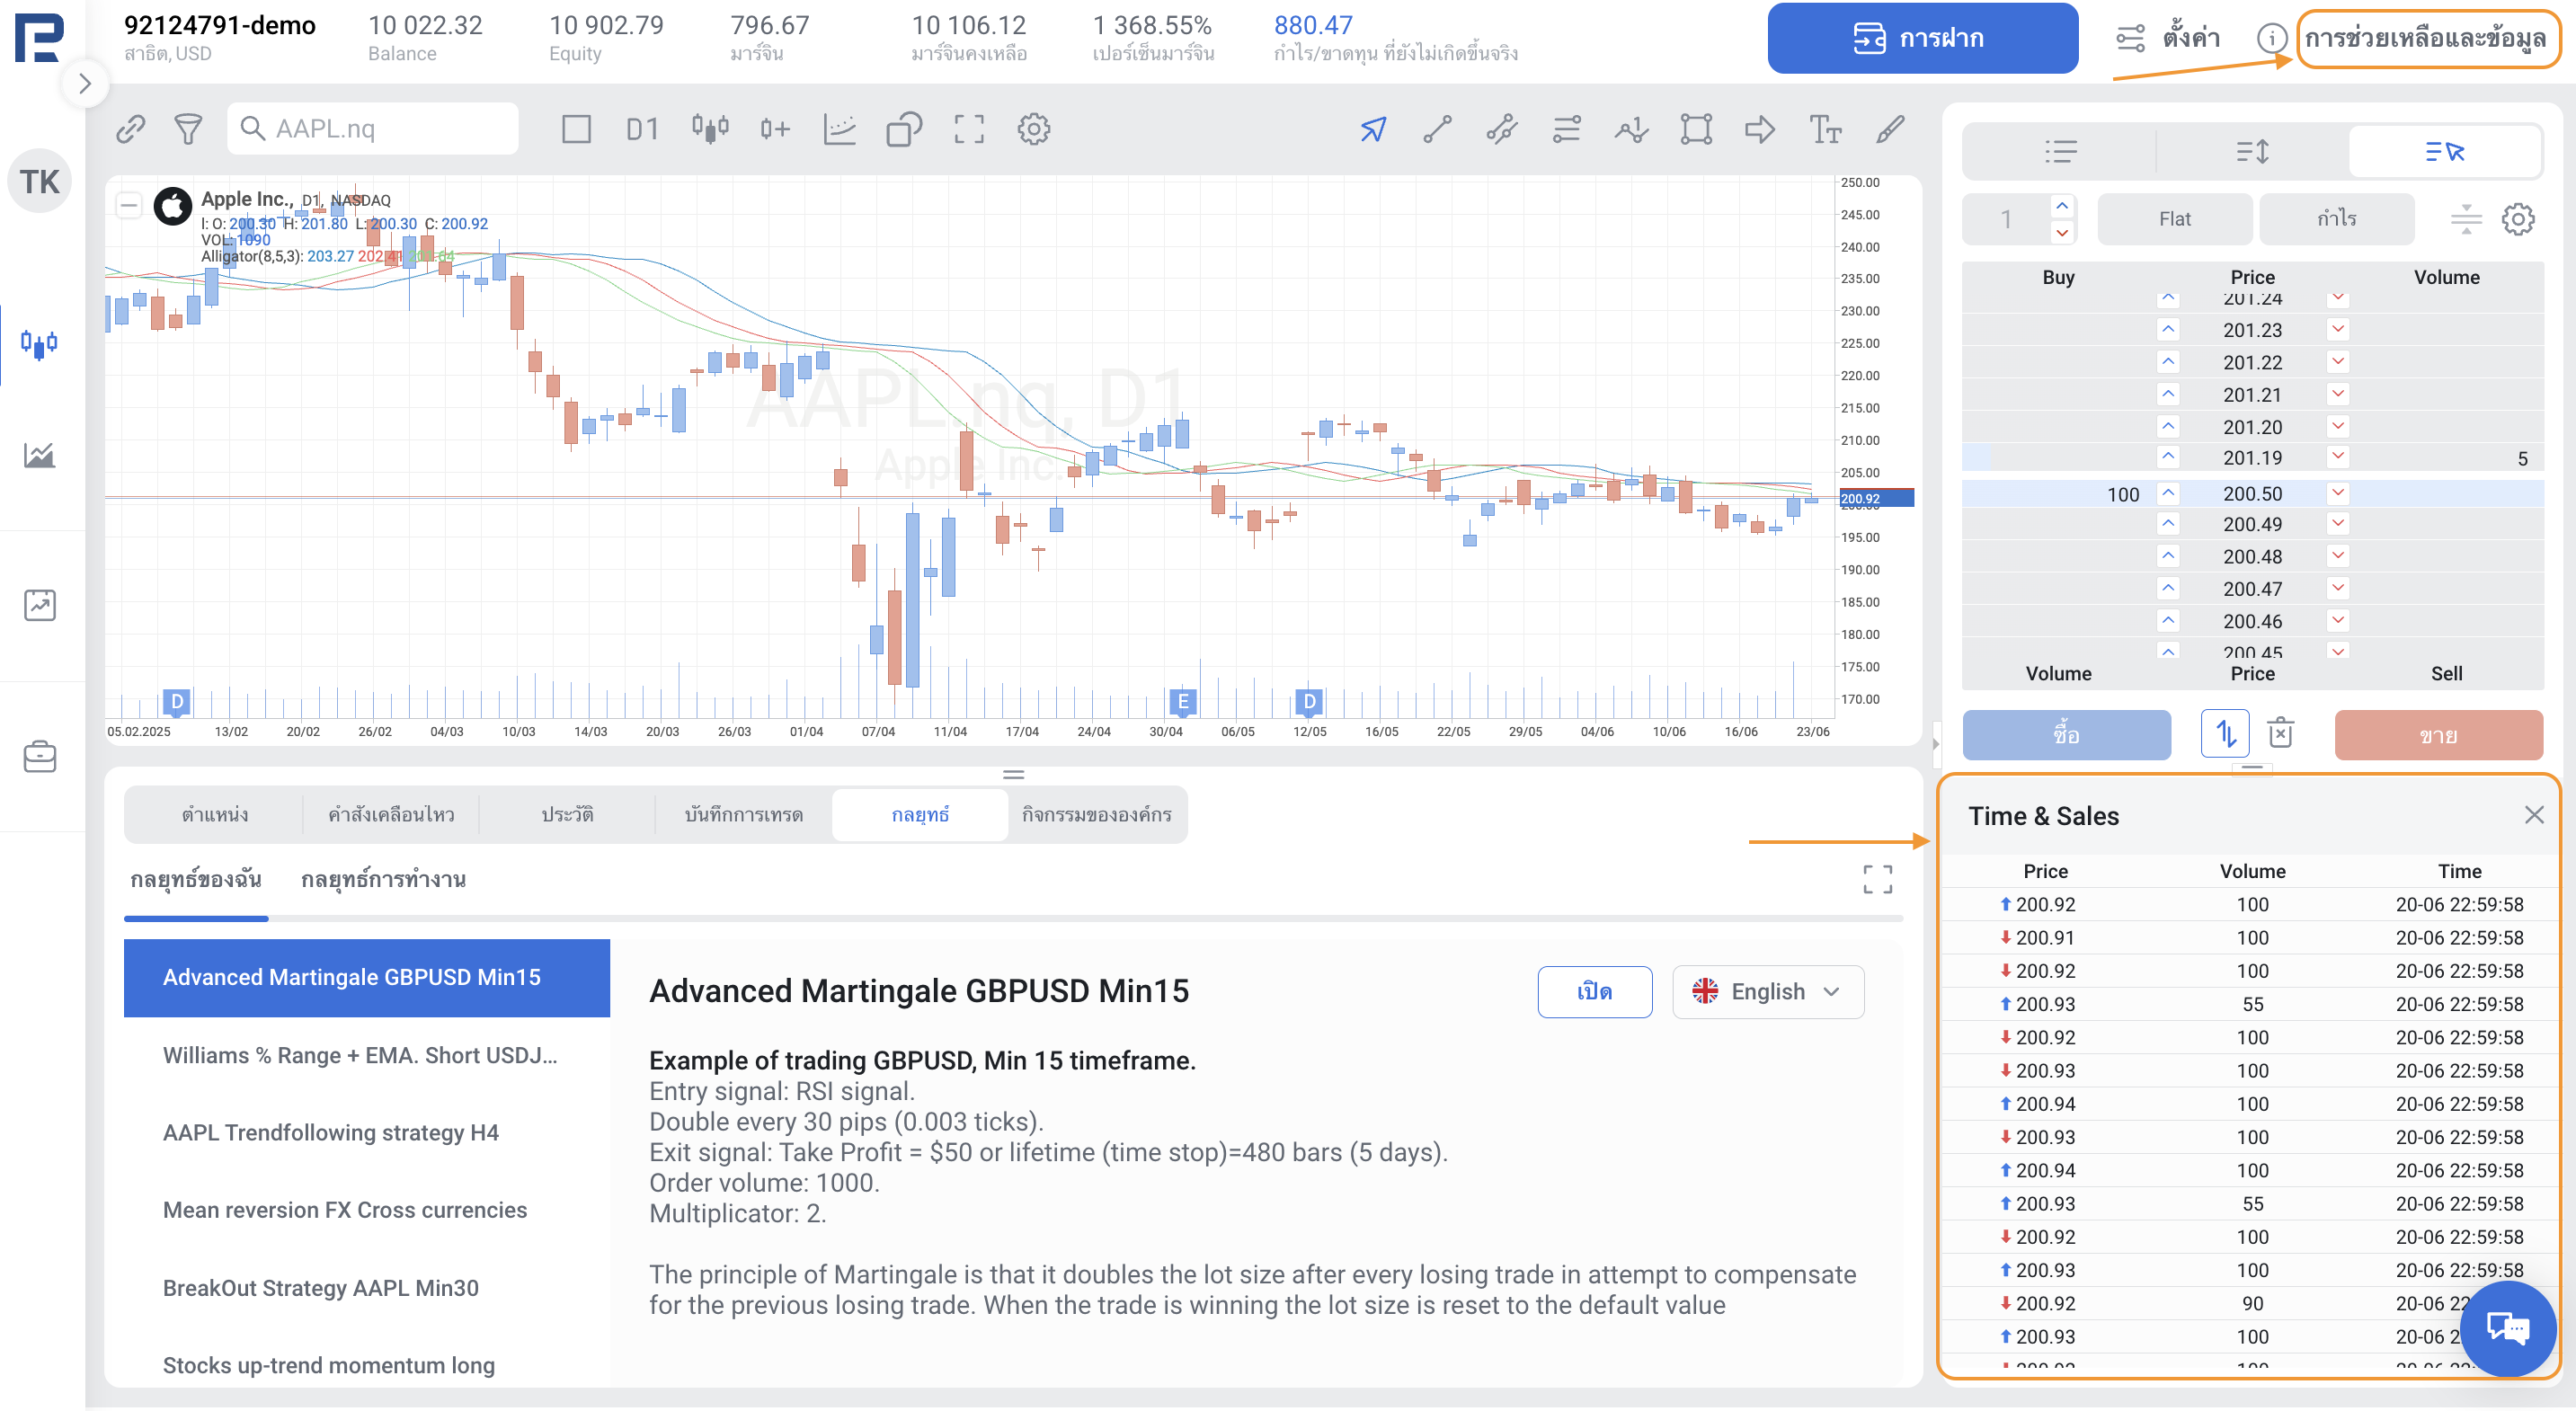This screenshot has width=2576, height=1411.
Task: Open portfolio briefcase icon in sidebar
Action: pyautogui.click(x=40, y=757)
